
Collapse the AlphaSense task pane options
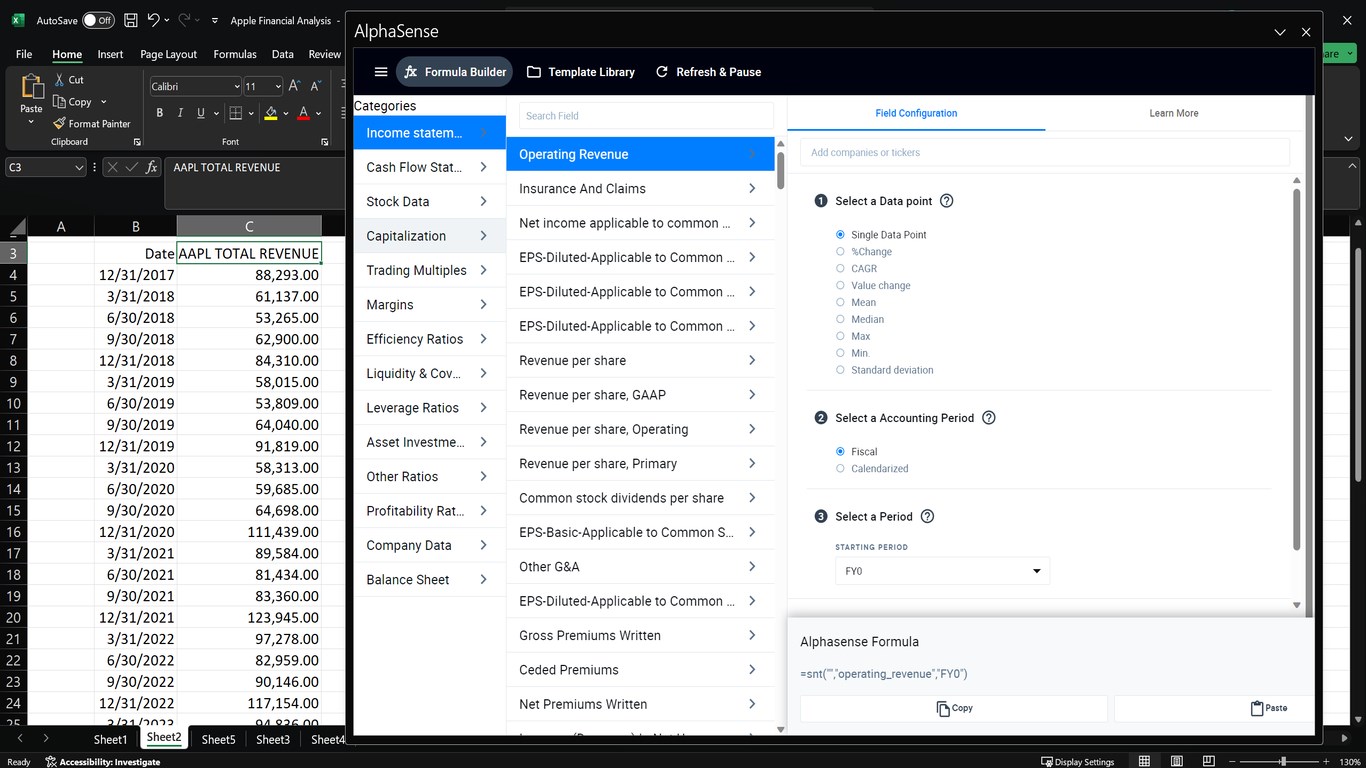click(x=1280, y=32)
